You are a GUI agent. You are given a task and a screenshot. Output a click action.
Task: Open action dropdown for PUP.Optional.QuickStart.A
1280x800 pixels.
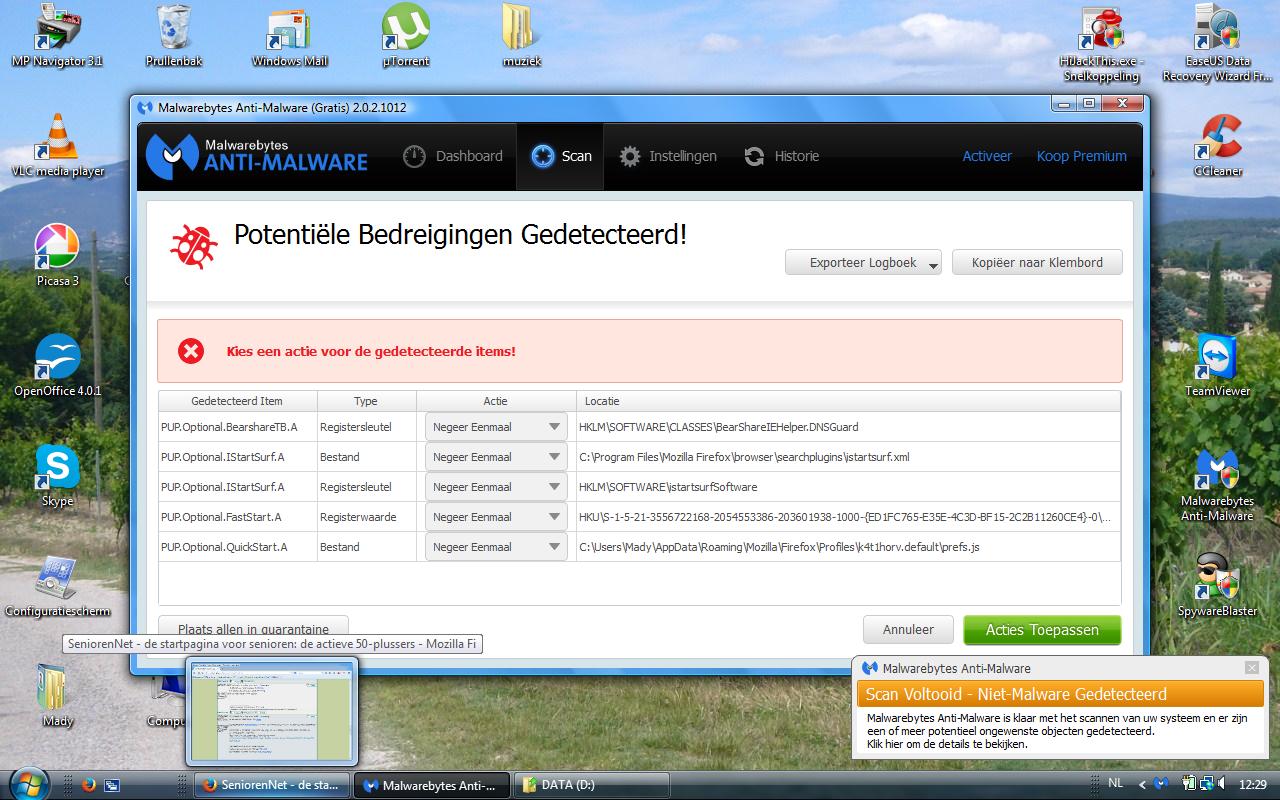(496, 547)
